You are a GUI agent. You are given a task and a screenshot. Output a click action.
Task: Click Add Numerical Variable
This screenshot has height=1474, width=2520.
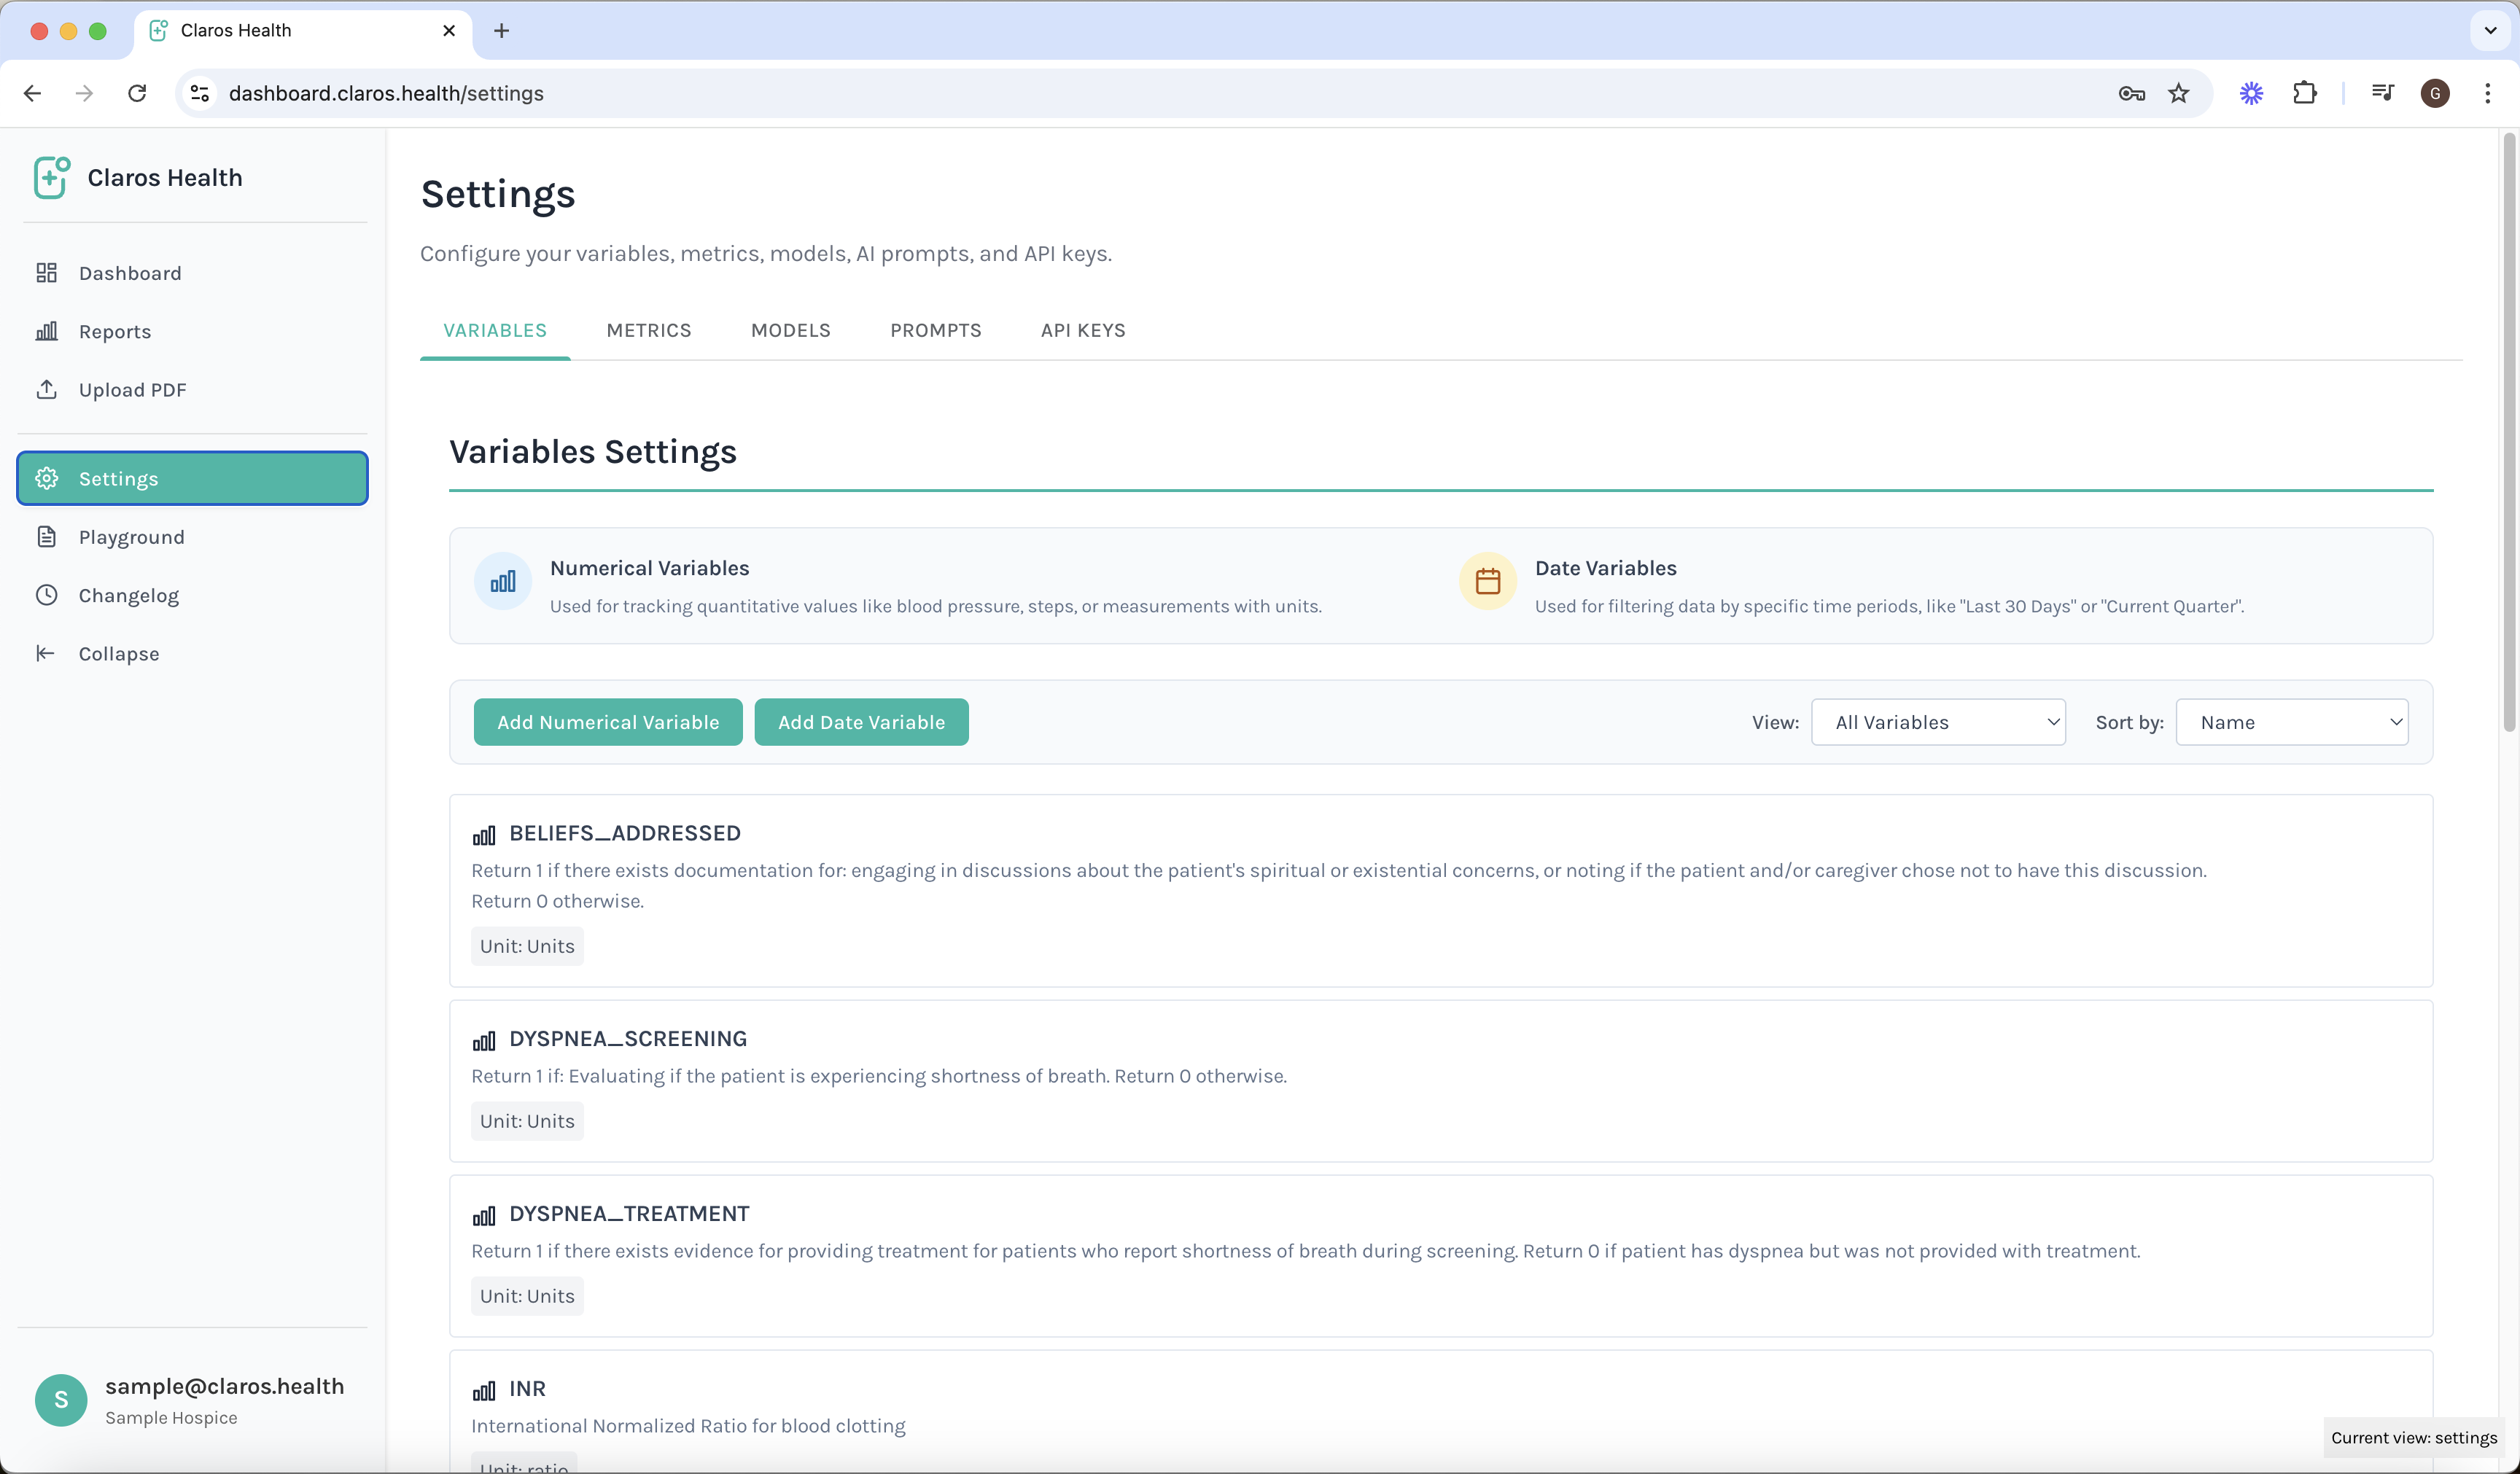click(x=607, y=721)
